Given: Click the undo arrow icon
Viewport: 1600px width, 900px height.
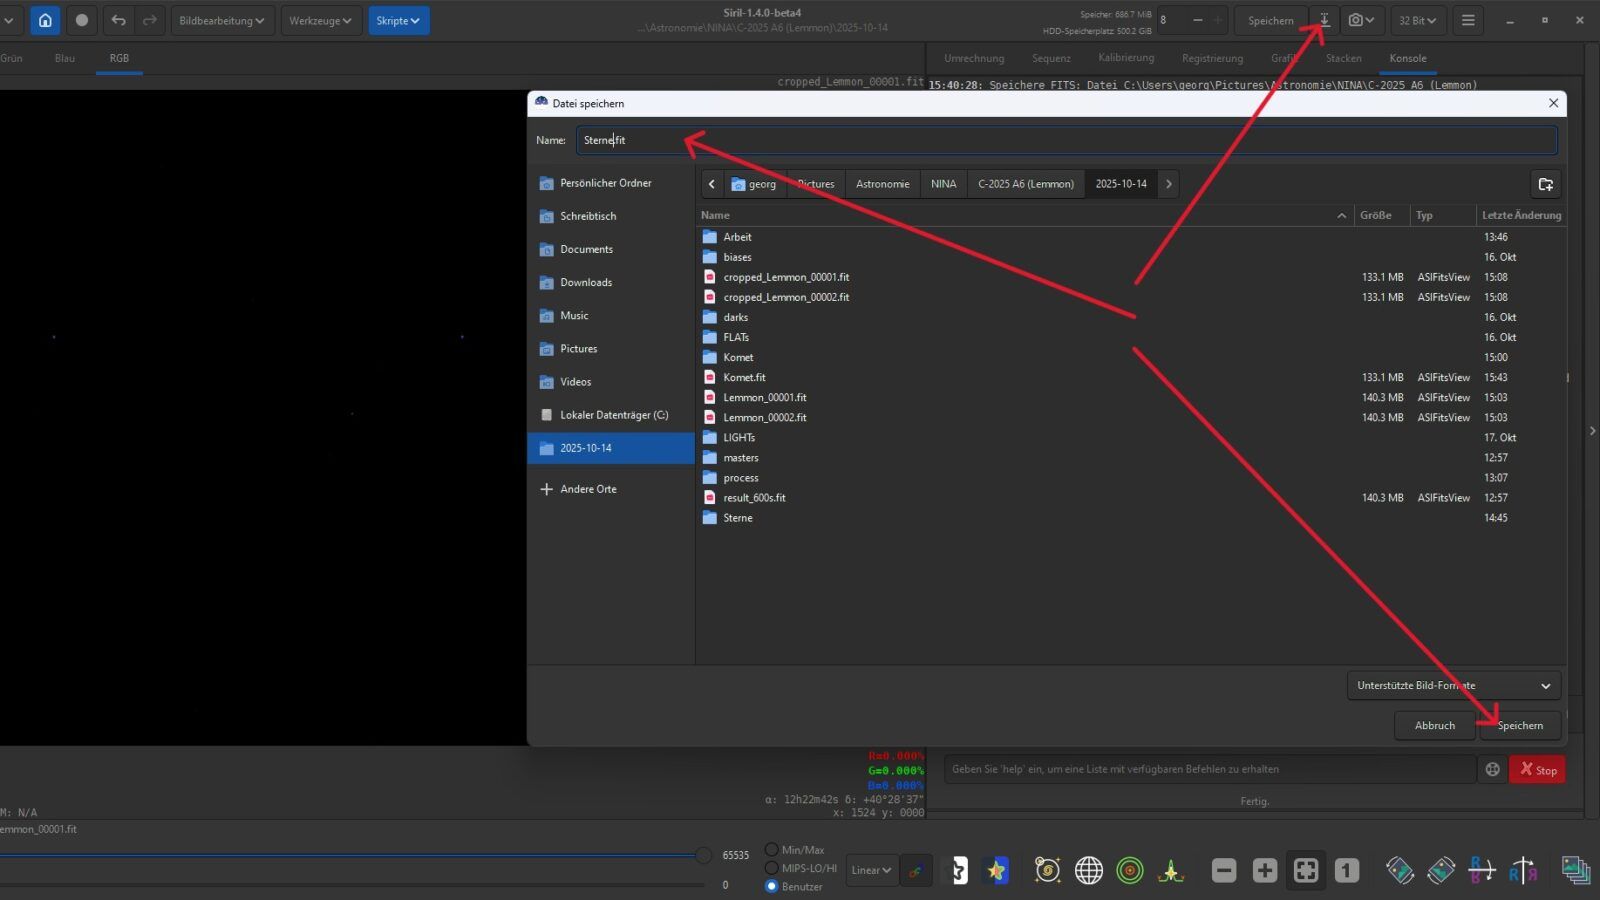Looking at the screenshot, I should (118, 20).
